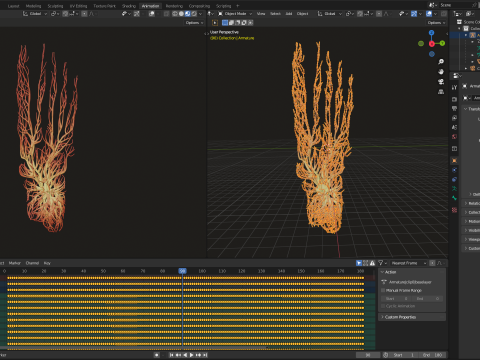Select solid shading in left viewport
Viewport: 480px width, 360px height.
point(181,14)
